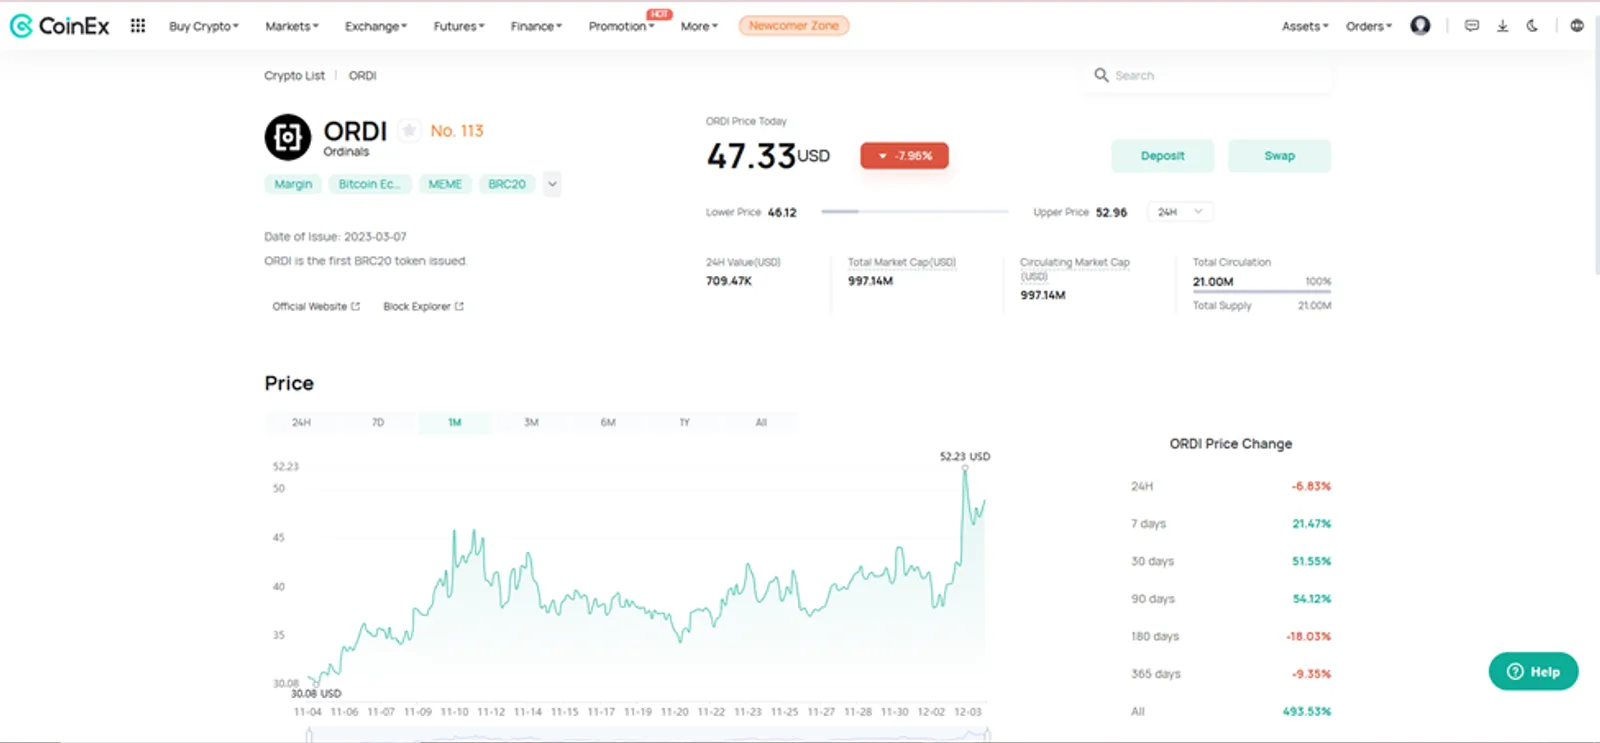This screenshot has height=743, width=1600.
Task: Switch chart to 24H tab
Action: (x=301, y=423)
